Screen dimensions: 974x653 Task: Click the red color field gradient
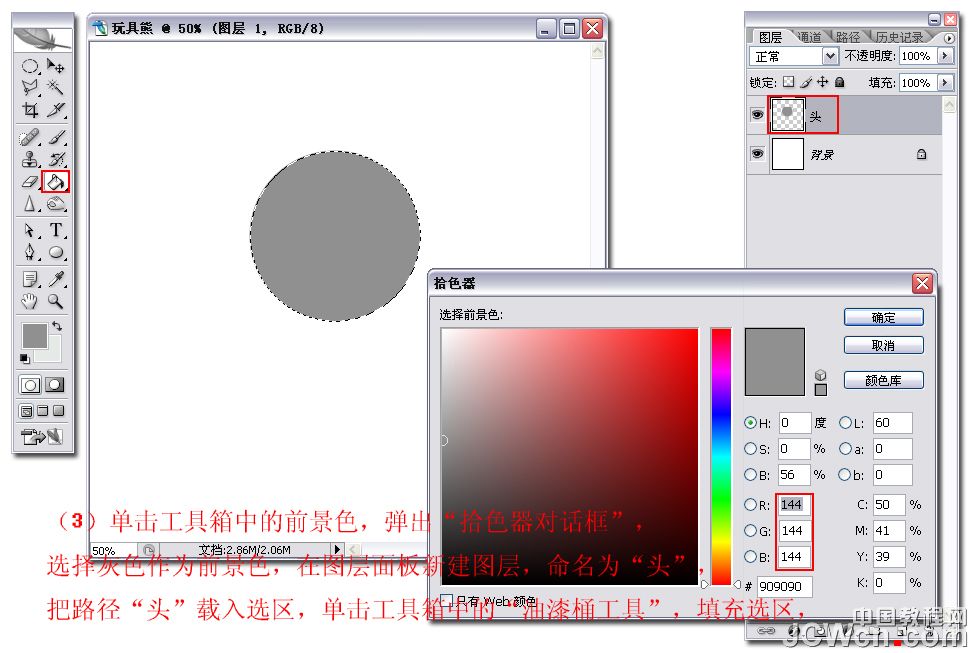570,457
